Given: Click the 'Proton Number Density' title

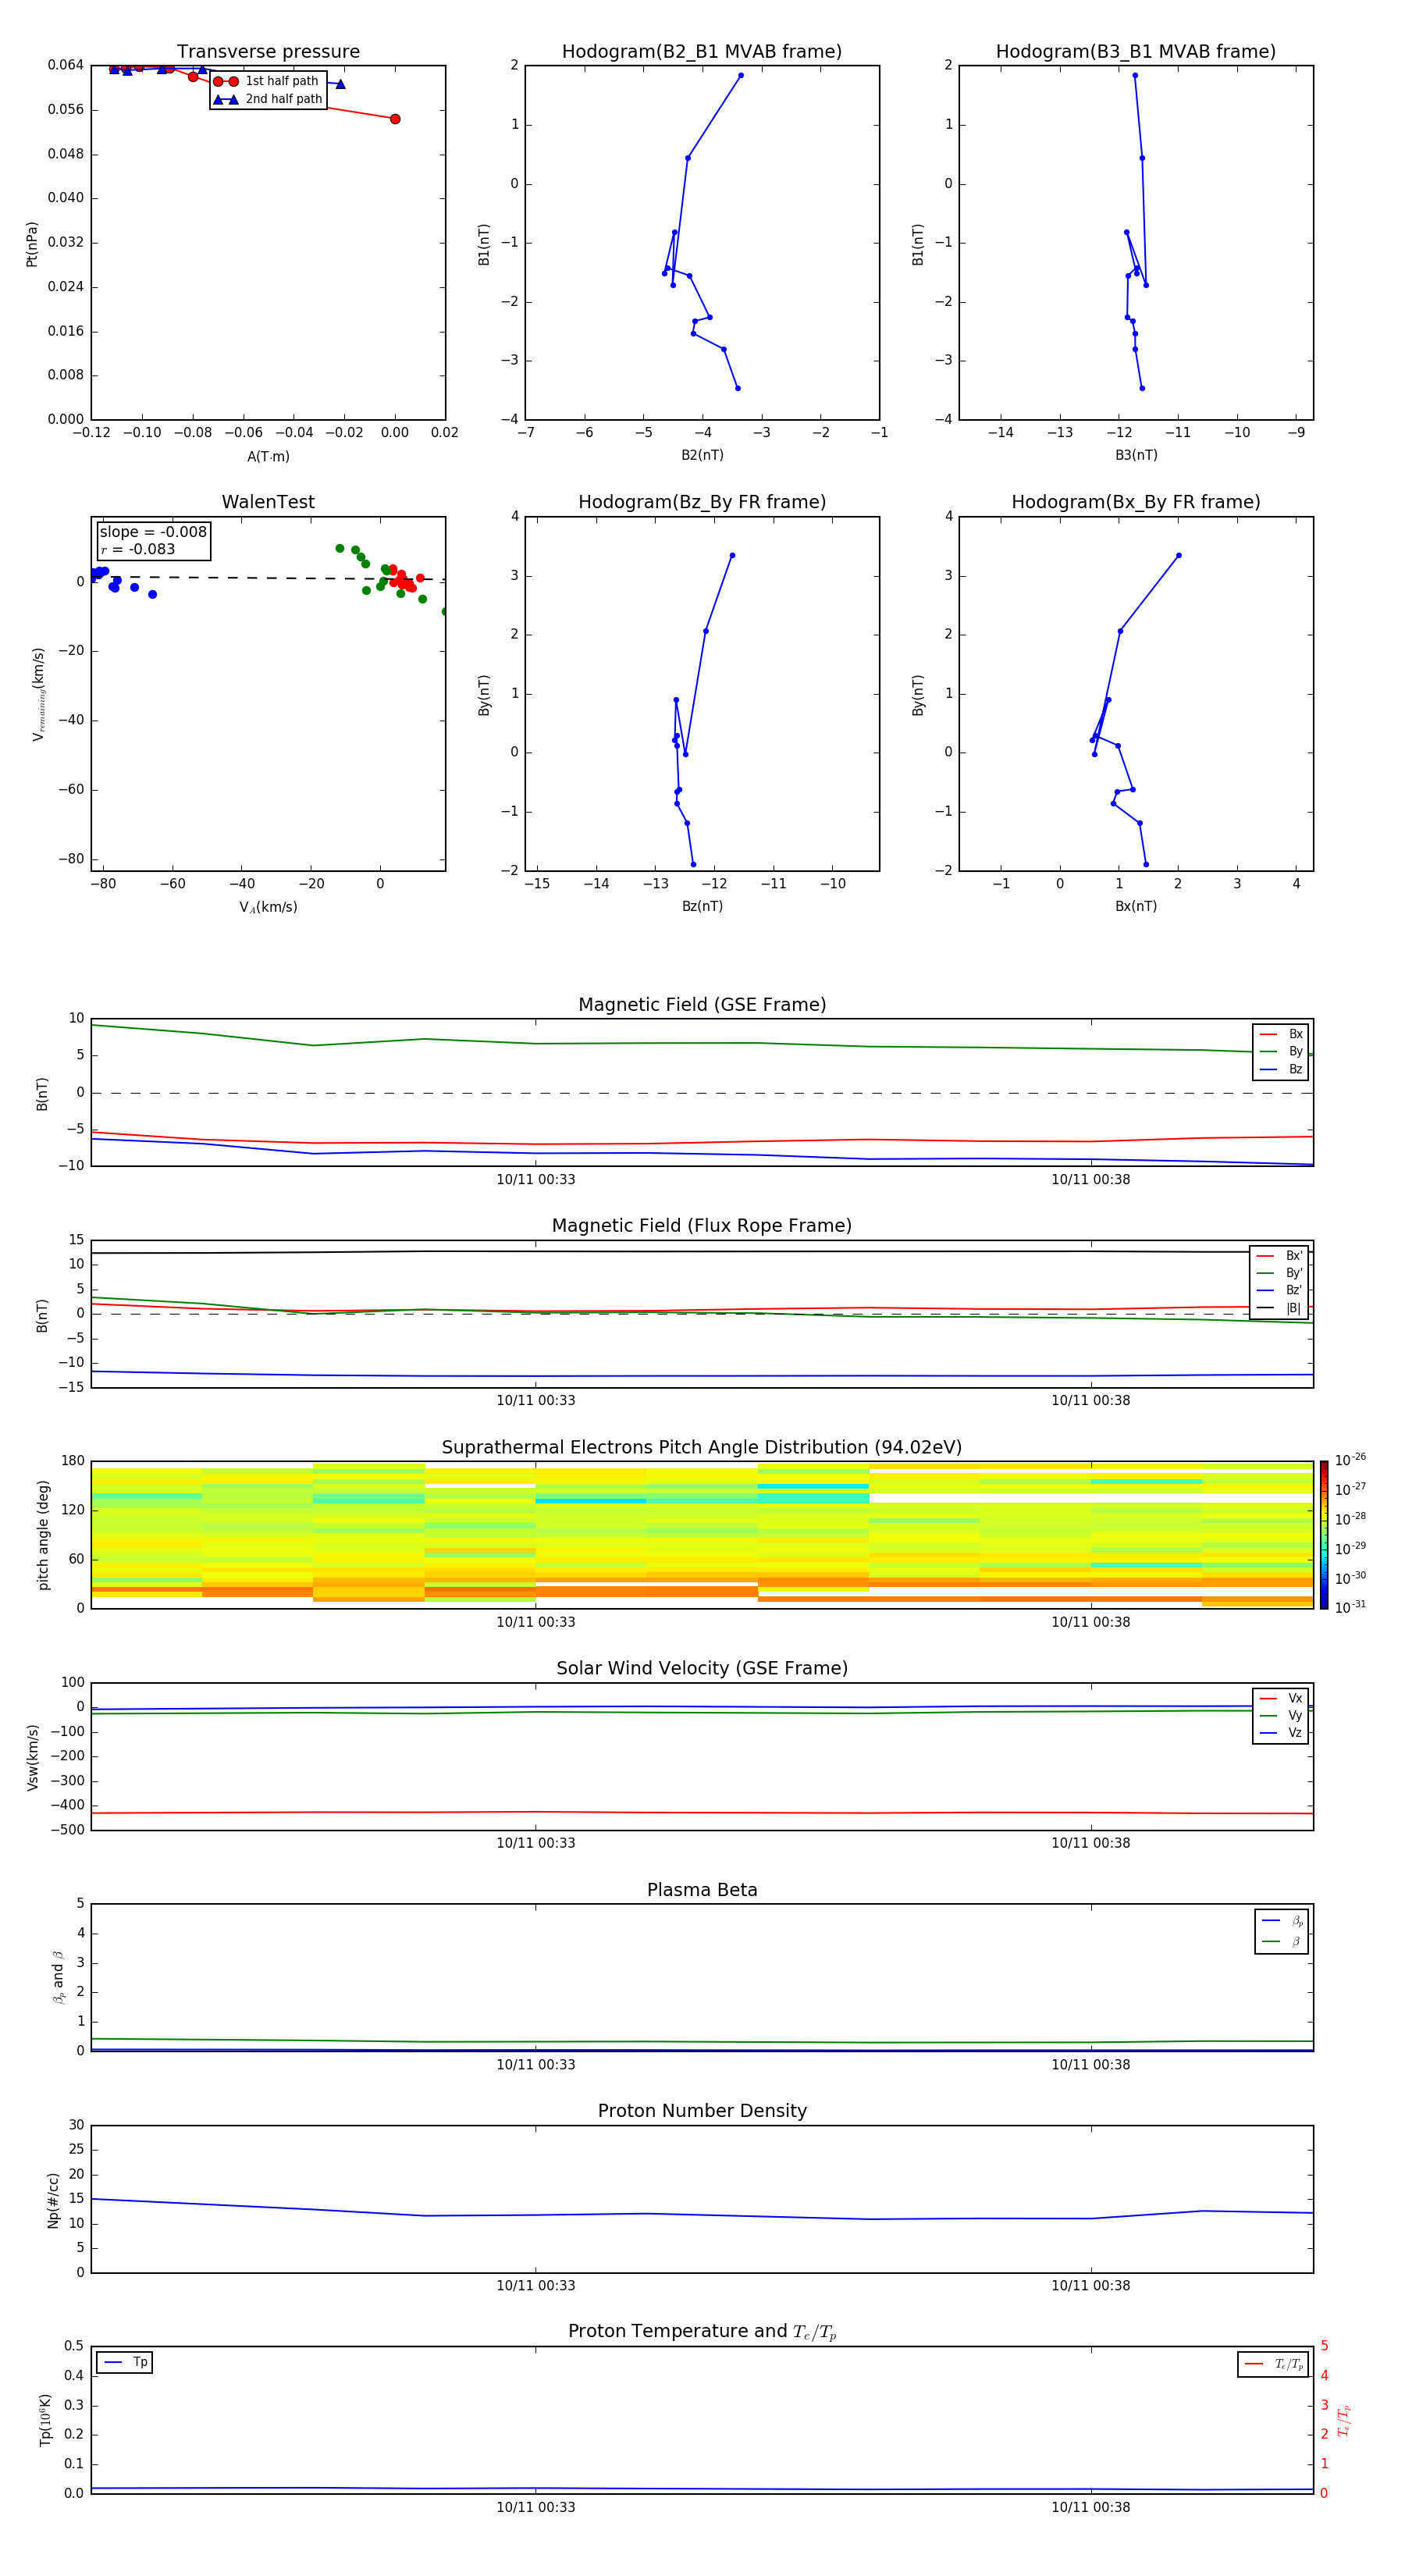Looking at the screenshot, I should point(702,2111).
